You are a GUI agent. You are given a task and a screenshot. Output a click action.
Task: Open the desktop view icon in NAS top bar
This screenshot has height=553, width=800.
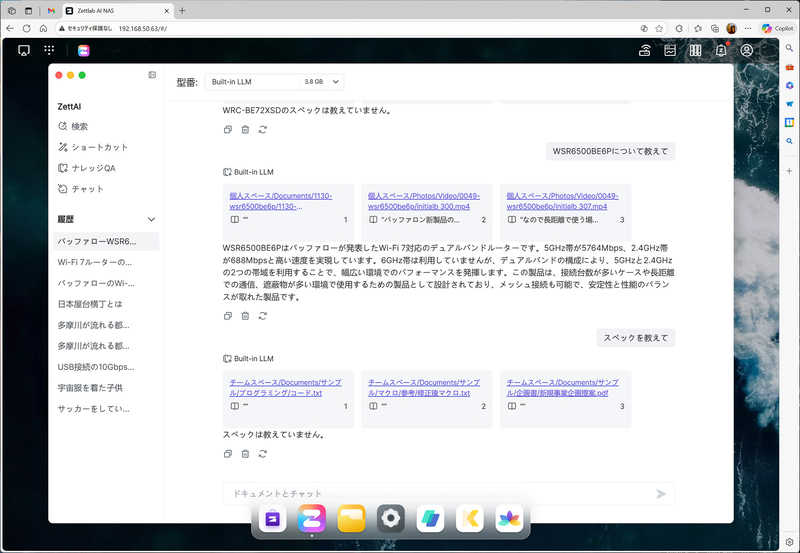click(x=23, y=51)
